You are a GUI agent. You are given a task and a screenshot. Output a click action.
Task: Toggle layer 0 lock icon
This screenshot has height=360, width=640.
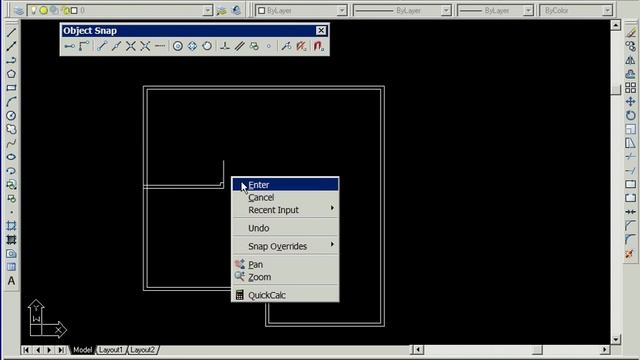(65, 10)
